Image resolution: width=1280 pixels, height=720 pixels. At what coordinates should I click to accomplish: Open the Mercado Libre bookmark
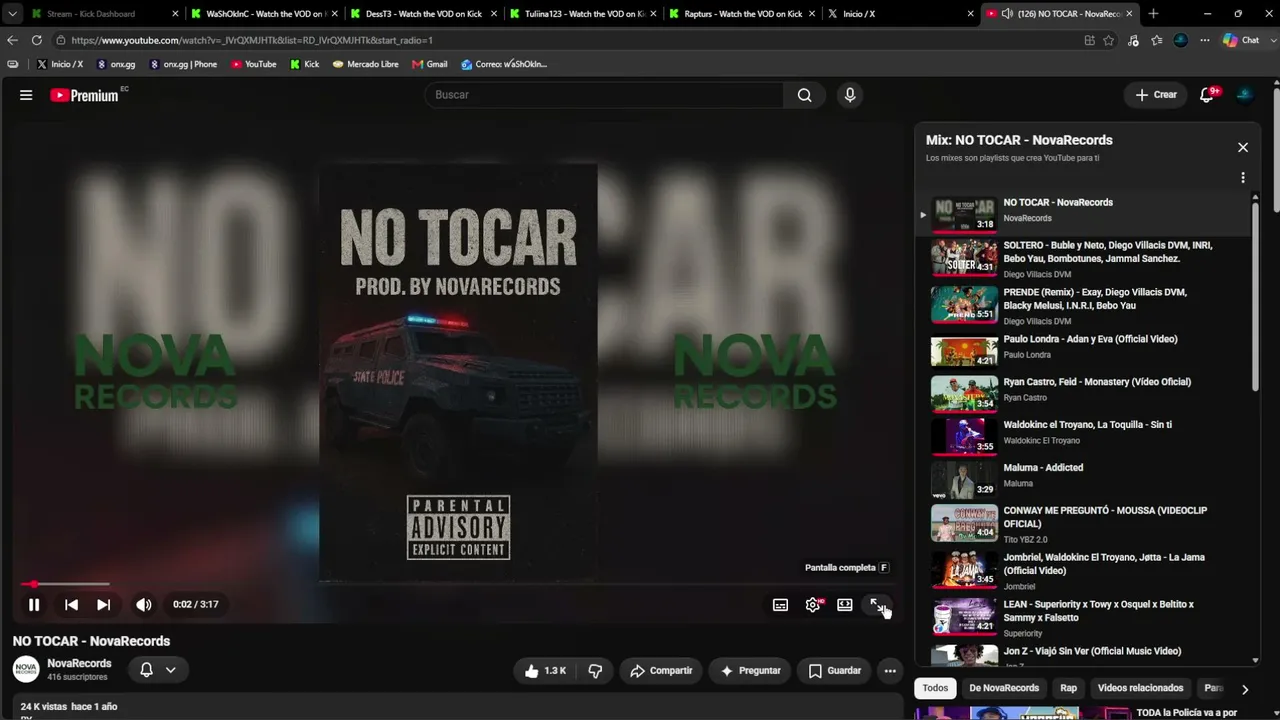click(x=365, y=64)
